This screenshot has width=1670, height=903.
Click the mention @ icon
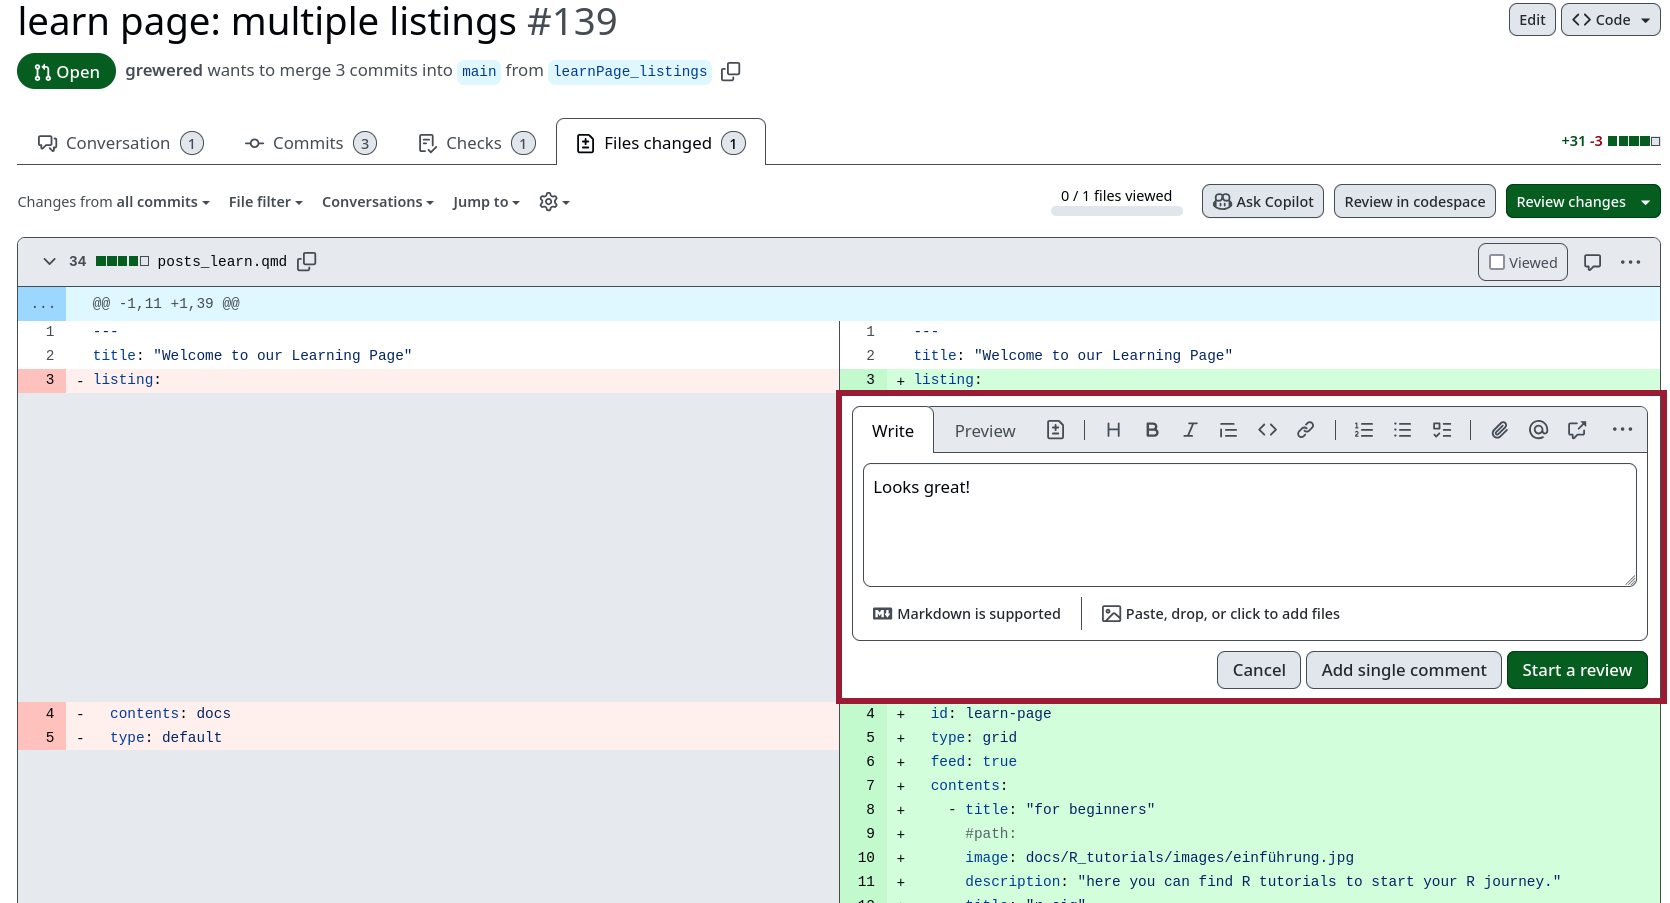pos(1538,430)
